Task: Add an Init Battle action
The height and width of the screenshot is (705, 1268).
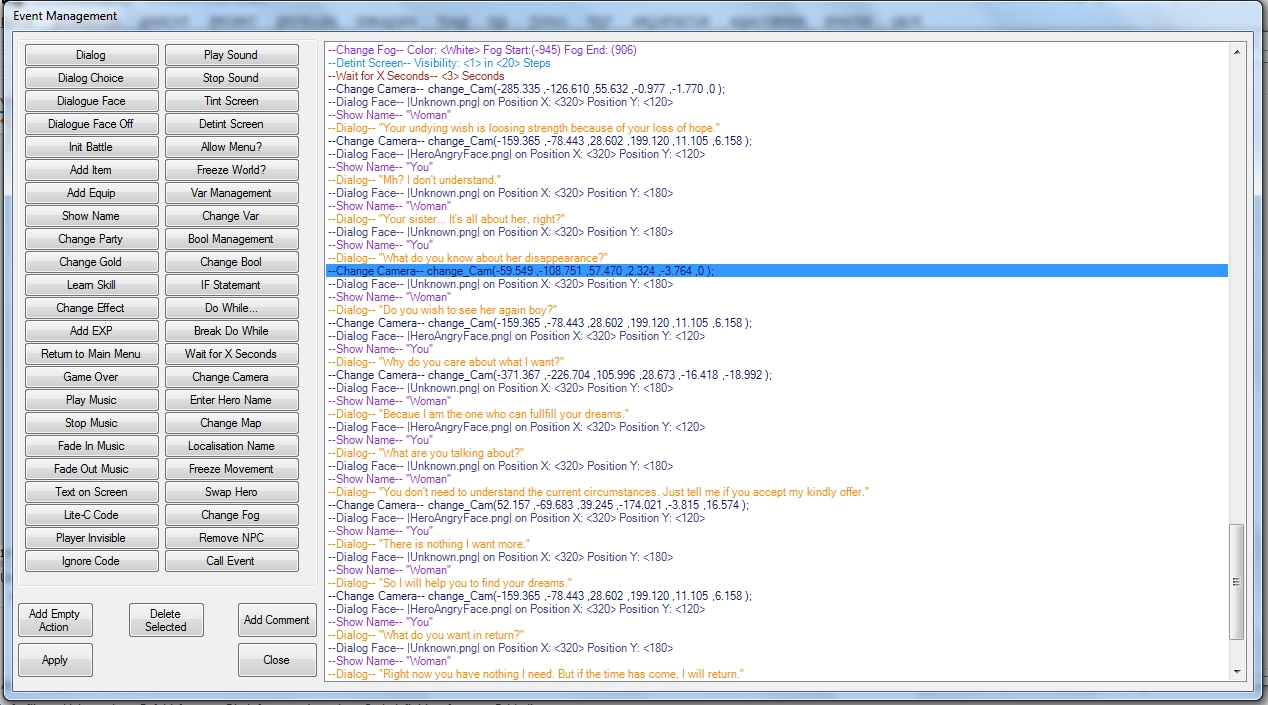Action: (x=91, y=147)
